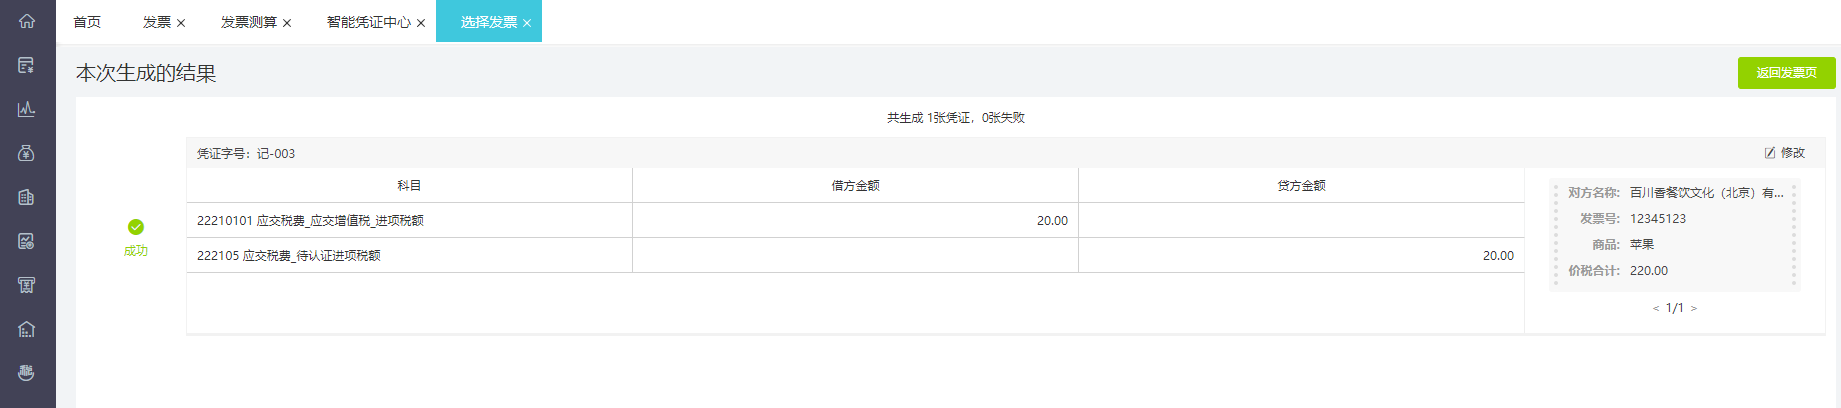Go to next invoice page arrow
Screen dimensions: 1841x408
1694,308
